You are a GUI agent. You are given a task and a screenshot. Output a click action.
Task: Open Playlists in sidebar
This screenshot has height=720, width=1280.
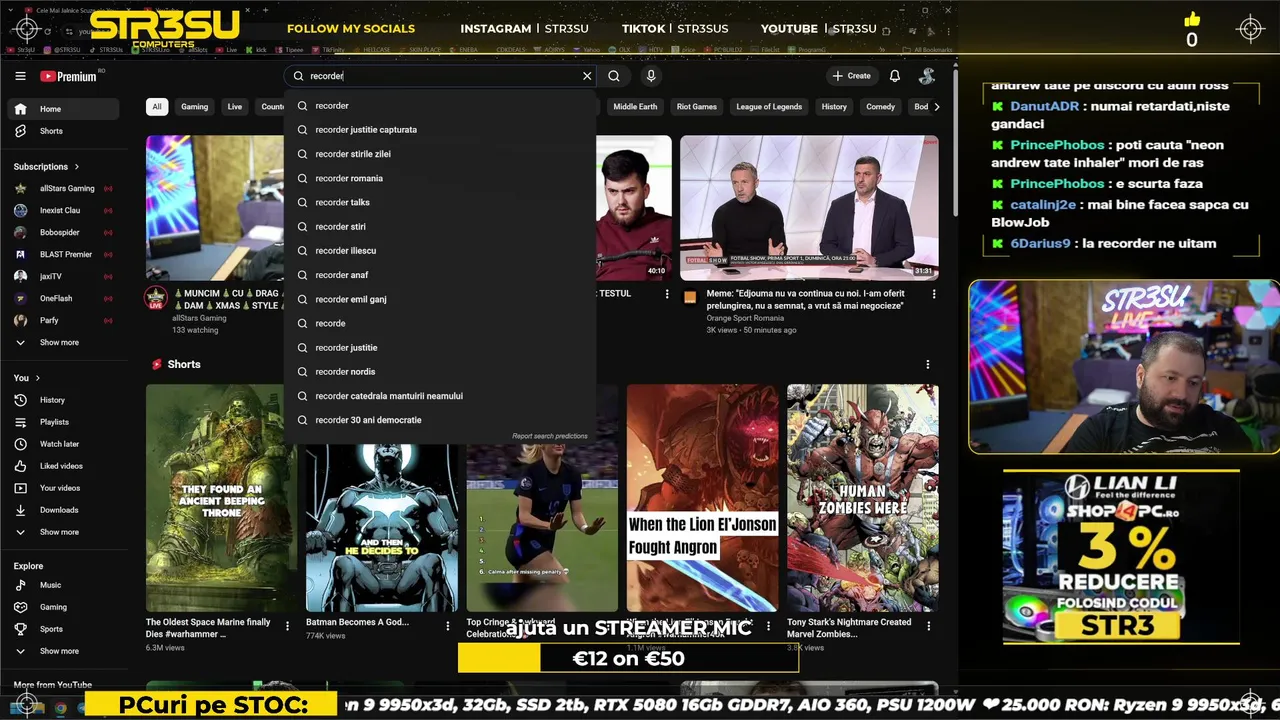click(x=63, y=422)
